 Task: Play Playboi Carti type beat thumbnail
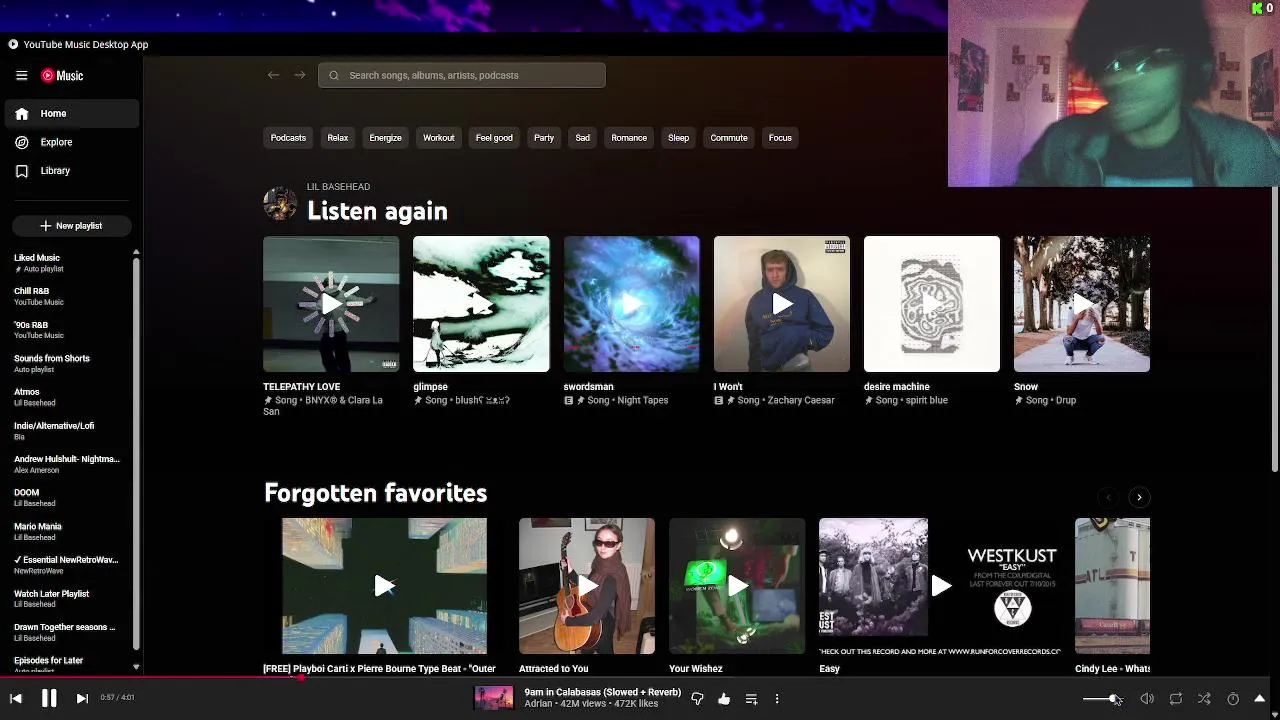384,586
